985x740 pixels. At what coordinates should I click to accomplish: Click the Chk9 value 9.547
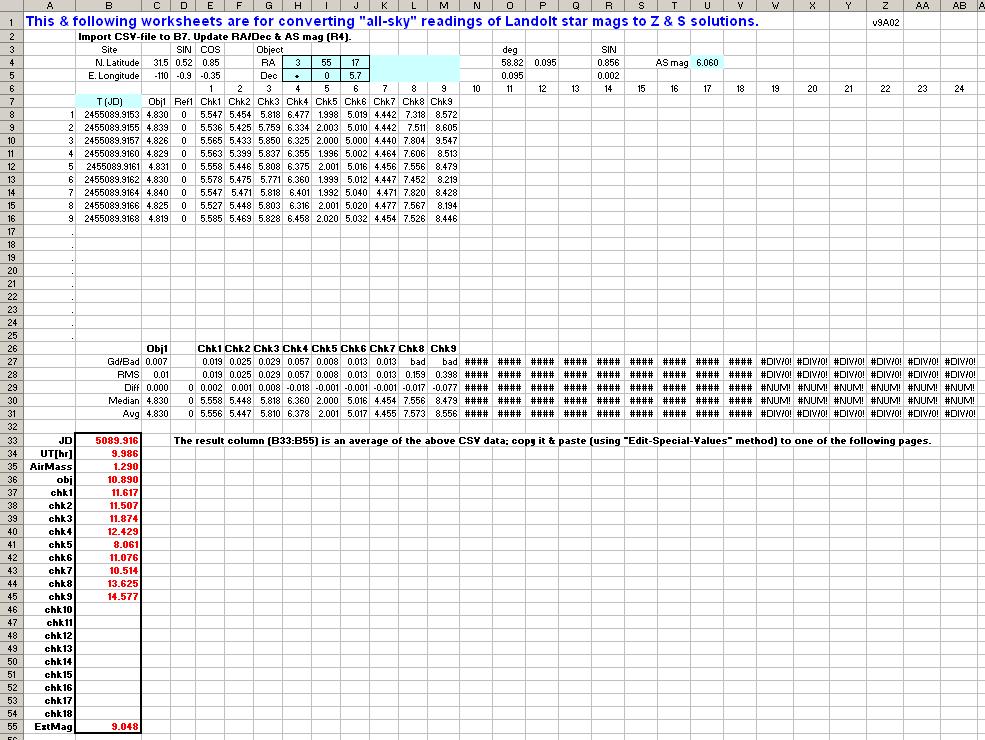[x=446, y=141]
